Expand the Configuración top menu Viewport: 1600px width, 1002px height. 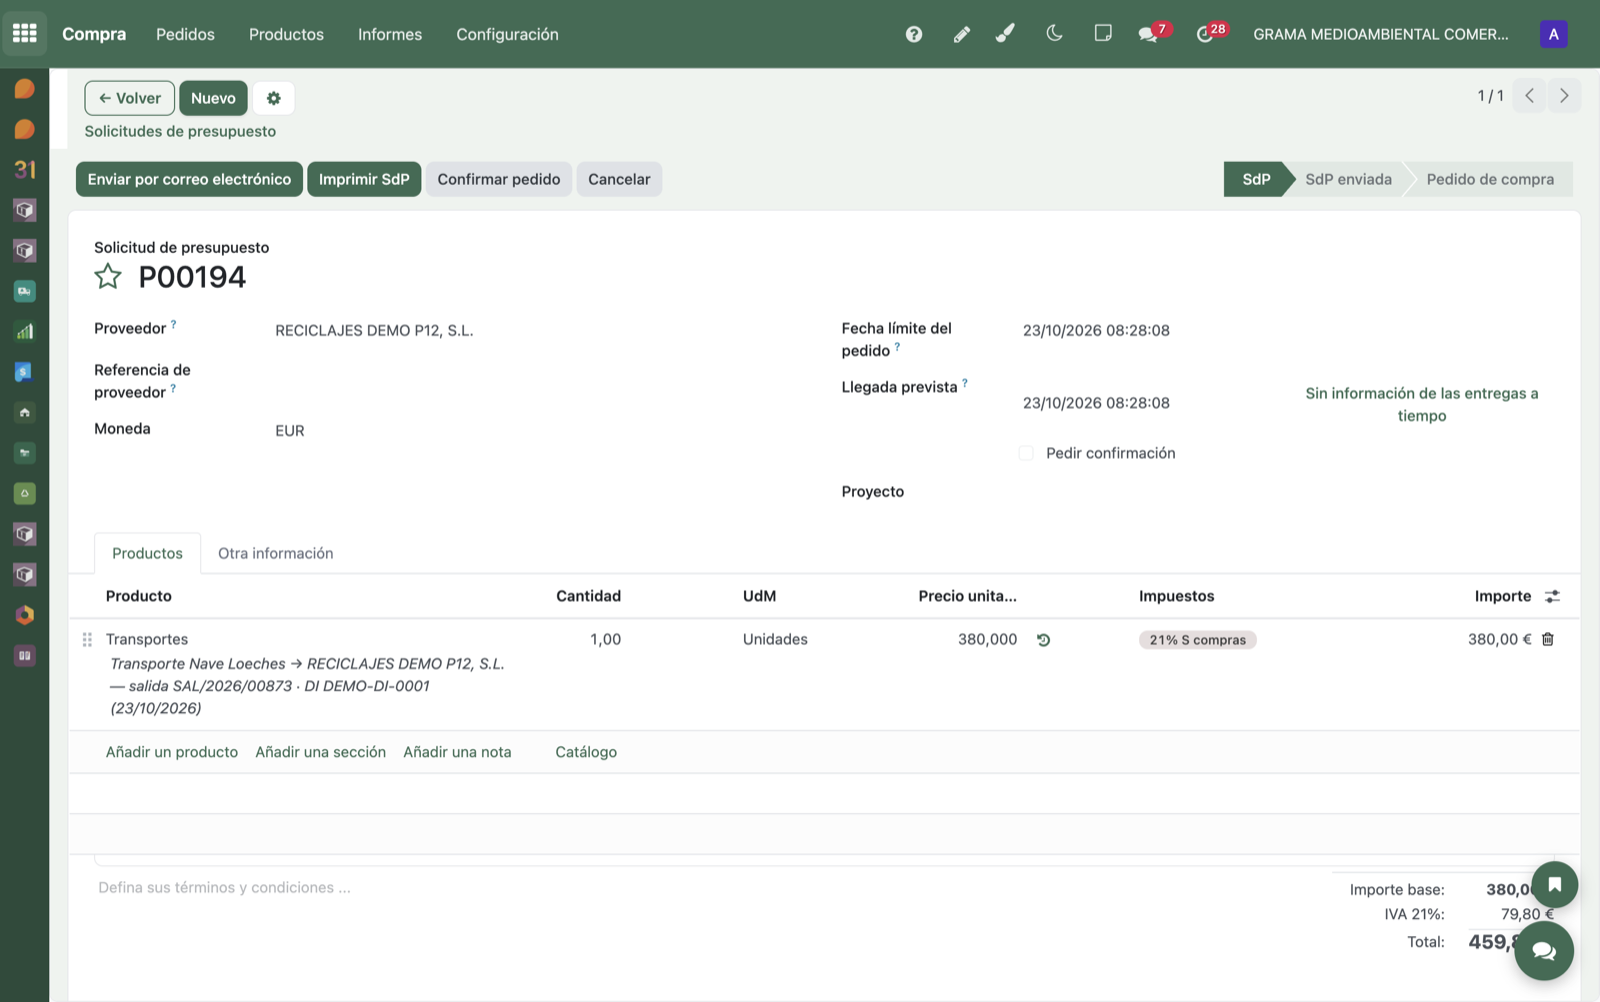click(x=507, y=34)
